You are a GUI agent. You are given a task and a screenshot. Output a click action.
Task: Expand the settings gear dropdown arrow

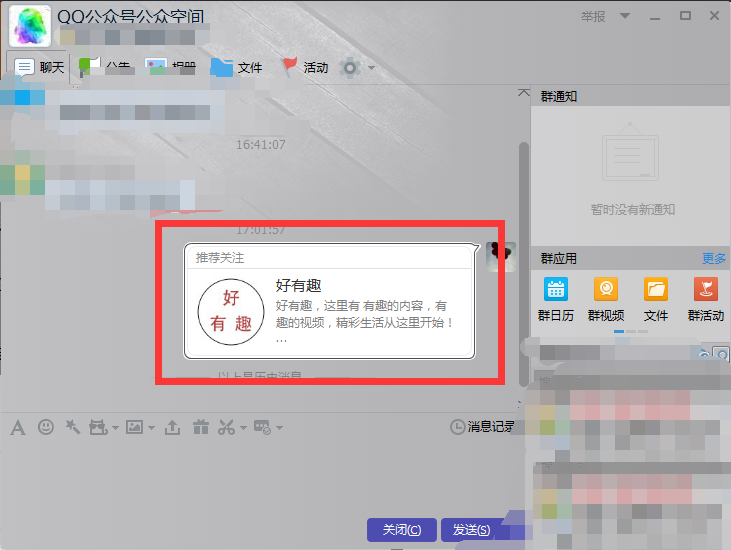[372, 68]
